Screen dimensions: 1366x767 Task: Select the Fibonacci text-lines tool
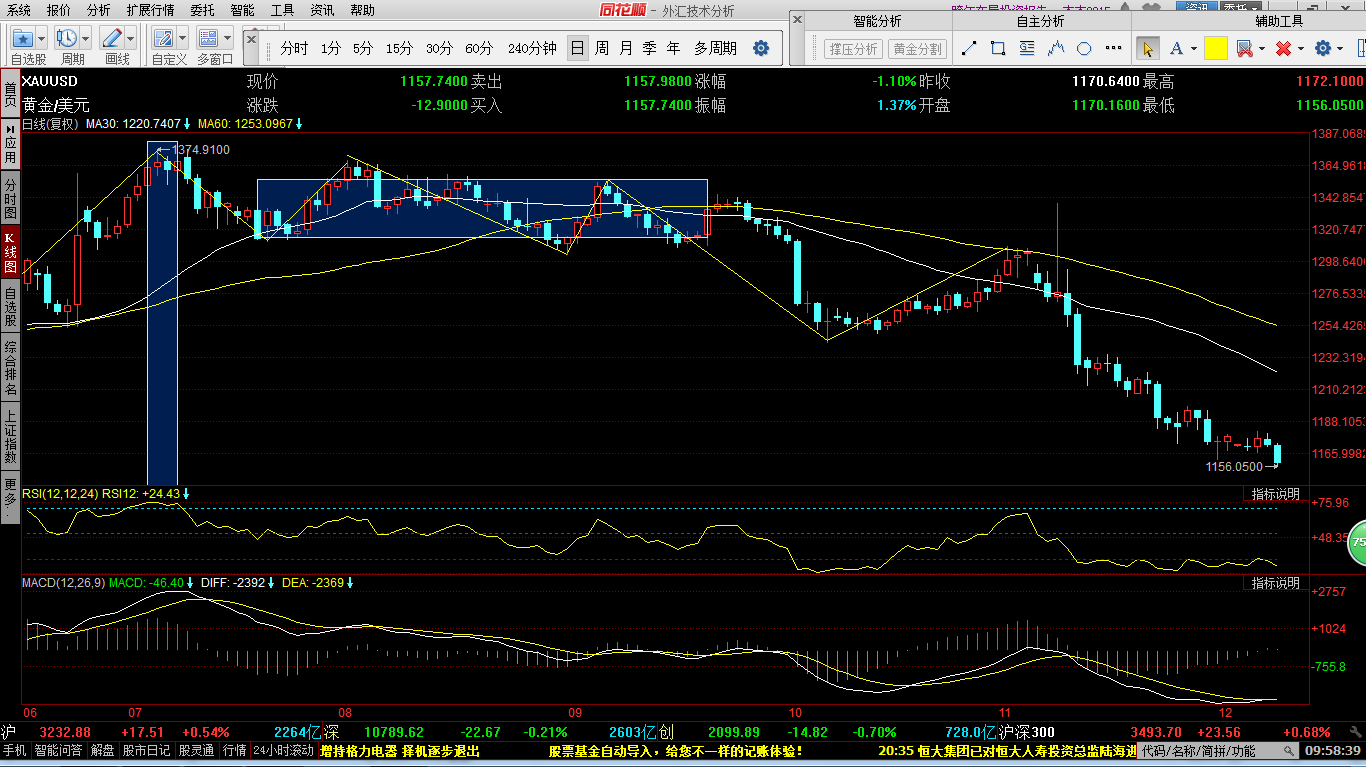[1026, 48]
